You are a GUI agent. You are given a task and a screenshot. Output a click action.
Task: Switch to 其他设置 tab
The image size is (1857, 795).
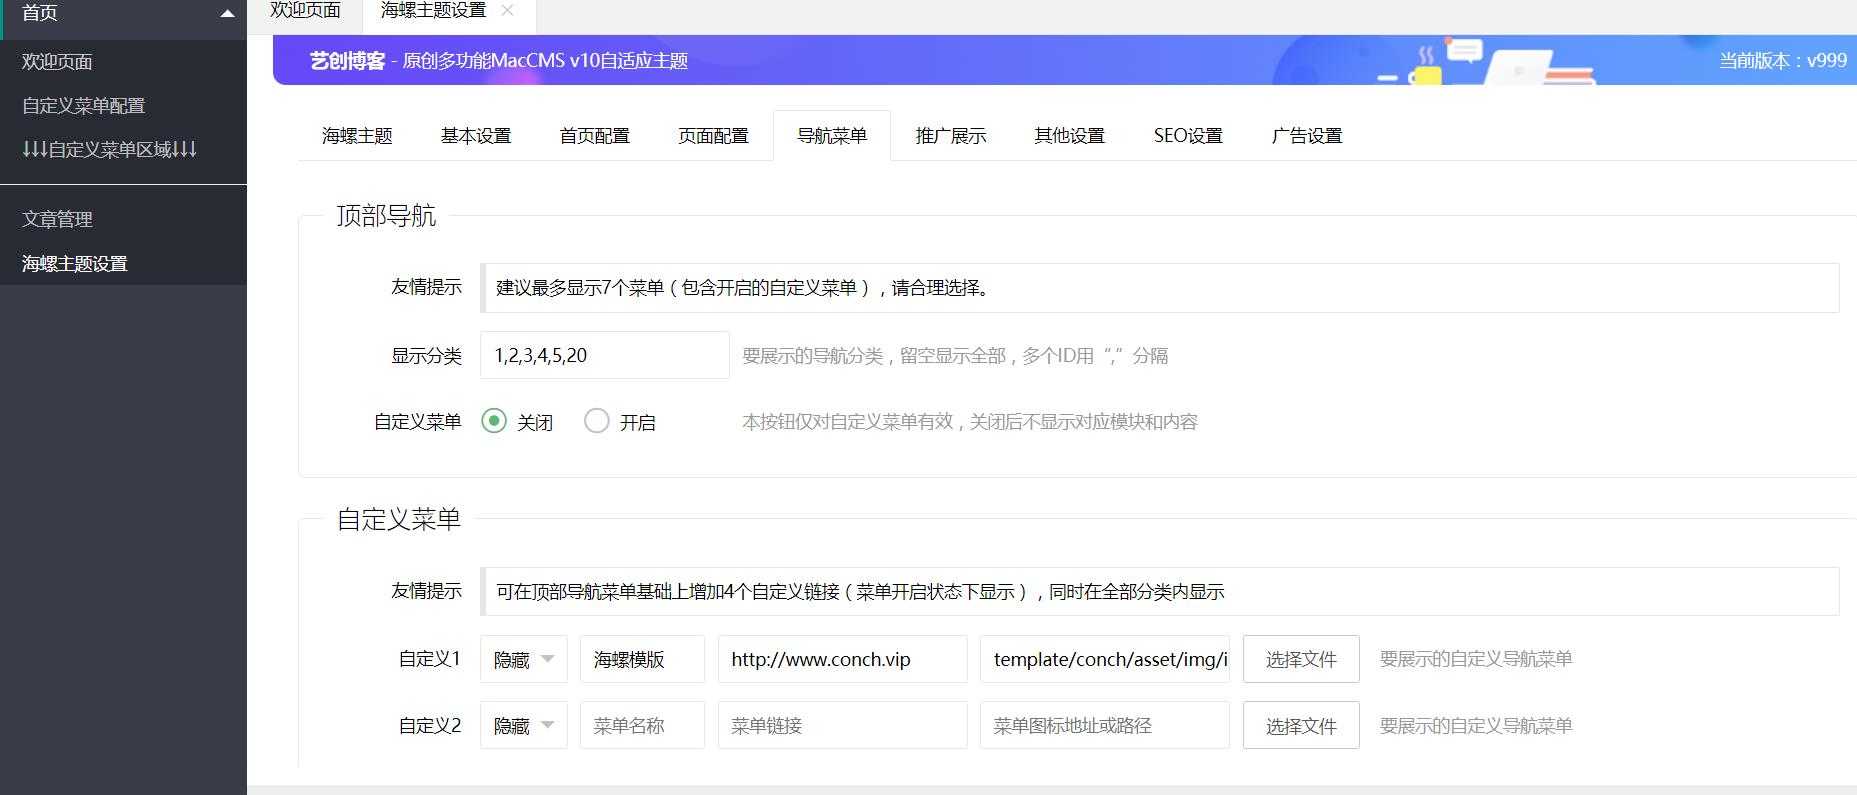[x=1070, y=135]
